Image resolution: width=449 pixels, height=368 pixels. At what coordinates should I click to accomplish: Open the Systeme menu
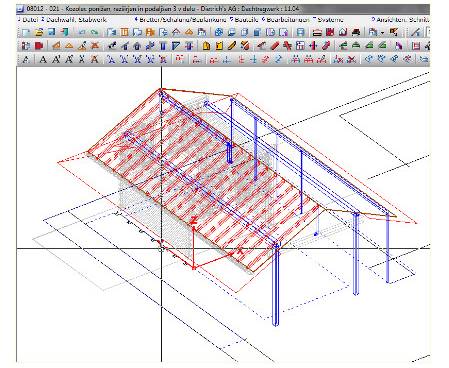pos(330,20)
